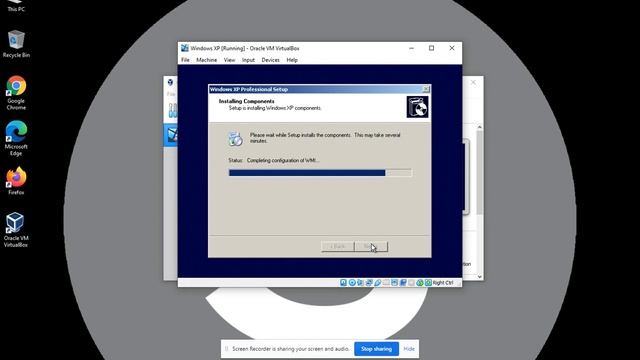Click the setup installation progress bar
Viewport: 640px width, 360px height.
(320, 173)
